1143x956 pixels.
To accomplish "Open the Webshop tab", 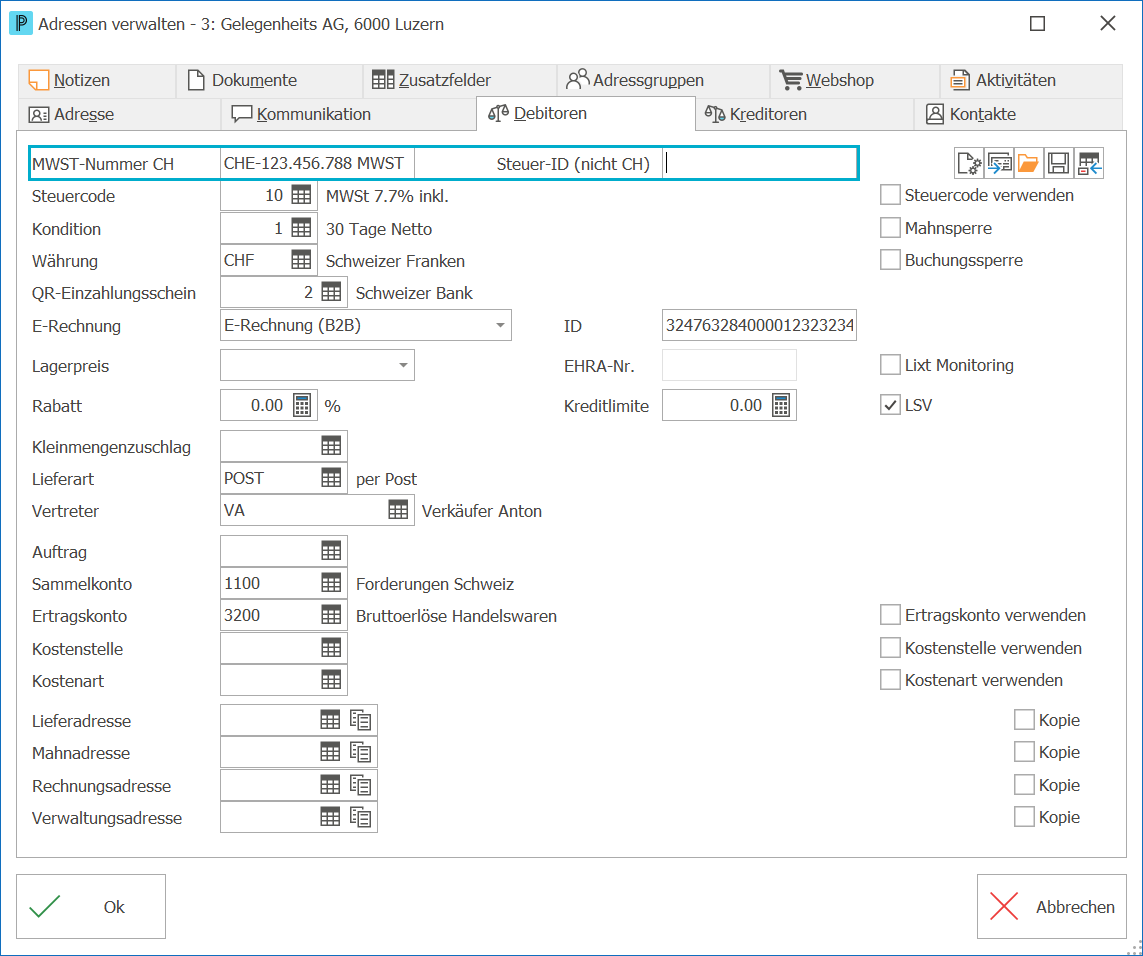I will tap(854, 80).
